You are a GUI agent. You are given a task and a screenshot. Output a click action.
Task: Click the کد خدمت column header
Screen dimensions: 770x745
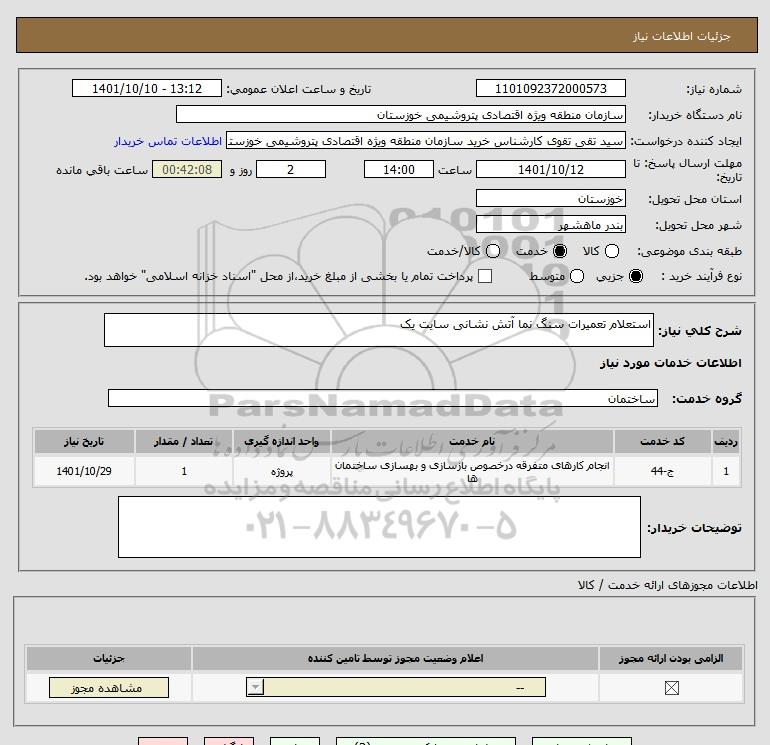tap(662, 441)
